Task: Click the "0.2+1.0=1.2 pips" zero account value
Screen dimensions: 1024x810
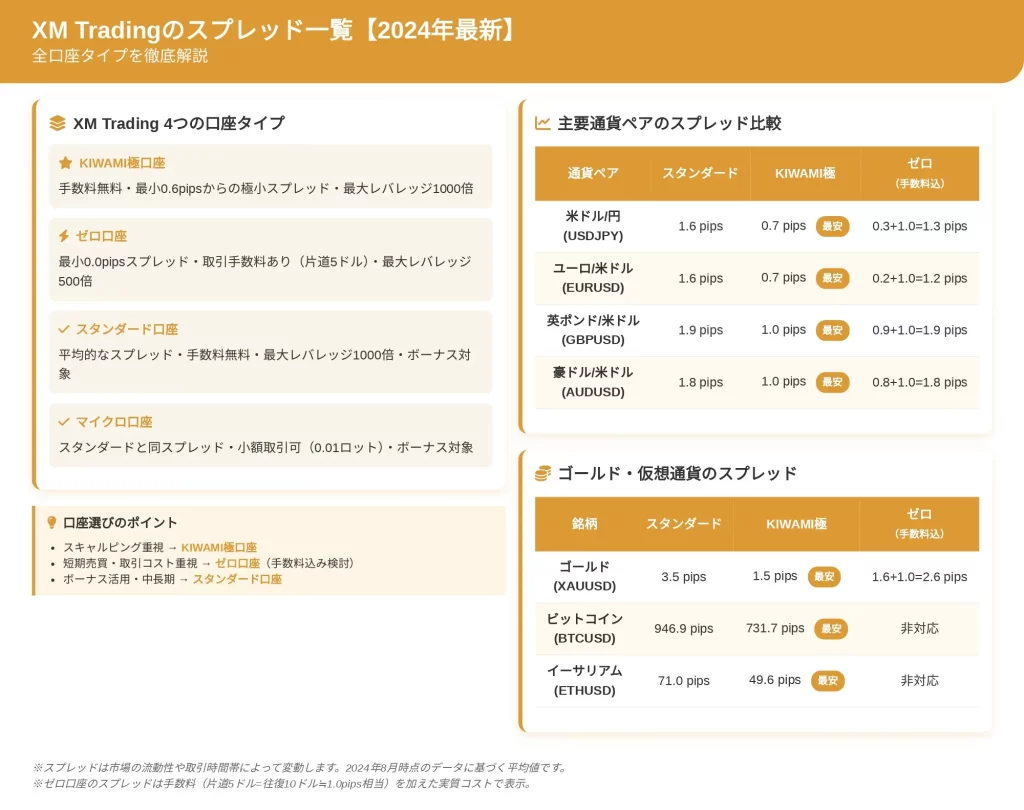Action: [x=920, y=278]
